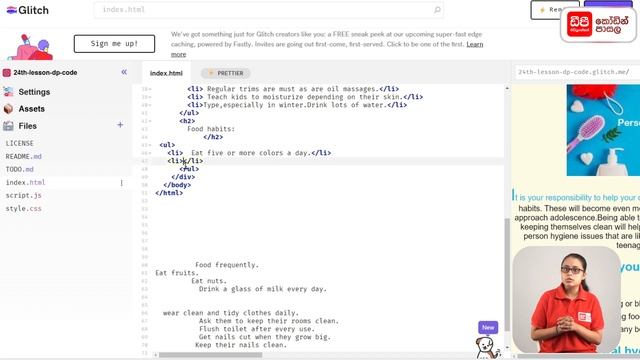
Task: Click the Sign me up! button
Action: click(114, 44)
